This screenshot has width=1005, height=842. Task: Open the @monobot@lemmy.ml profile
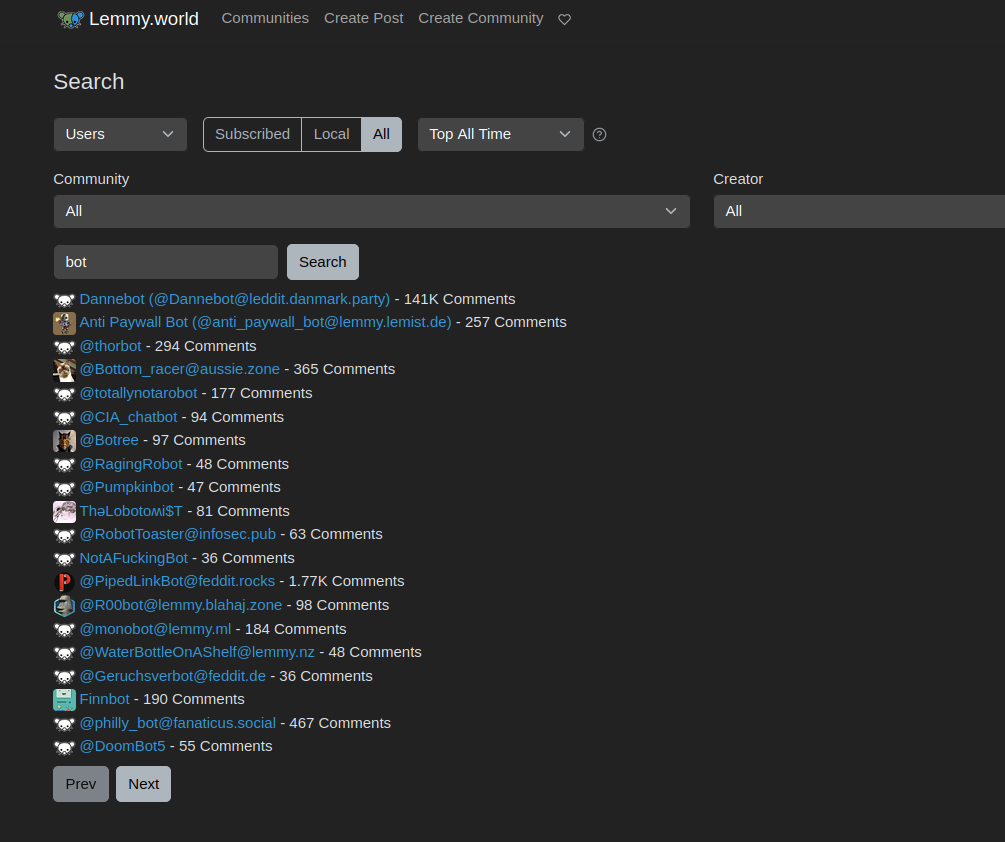155,629
